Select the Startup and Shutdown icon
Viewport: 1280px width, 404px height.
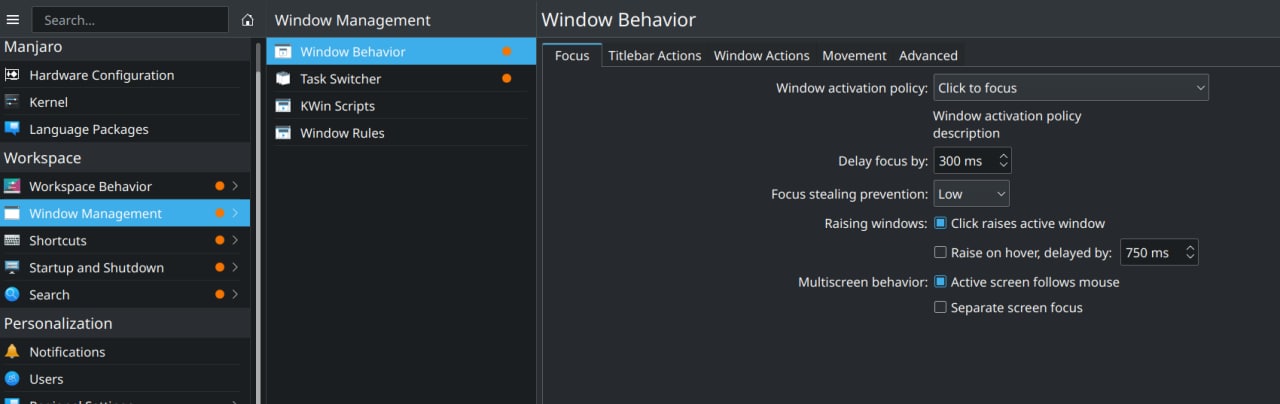click(12, 267)
